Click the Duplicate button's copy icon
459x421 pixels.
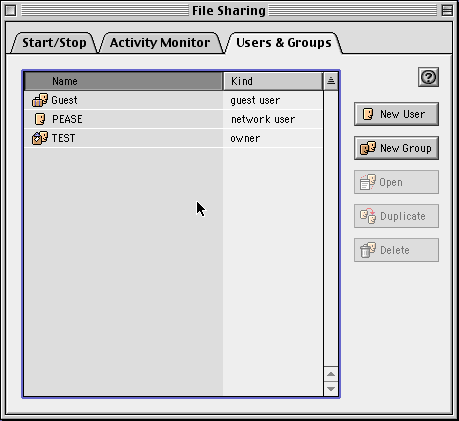[368, 216]
